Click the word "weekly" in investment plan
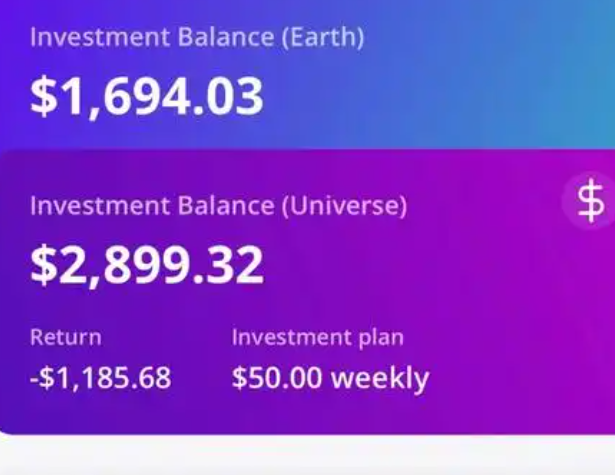The height and width of the screenshot is (475, 615). (380, 379)
